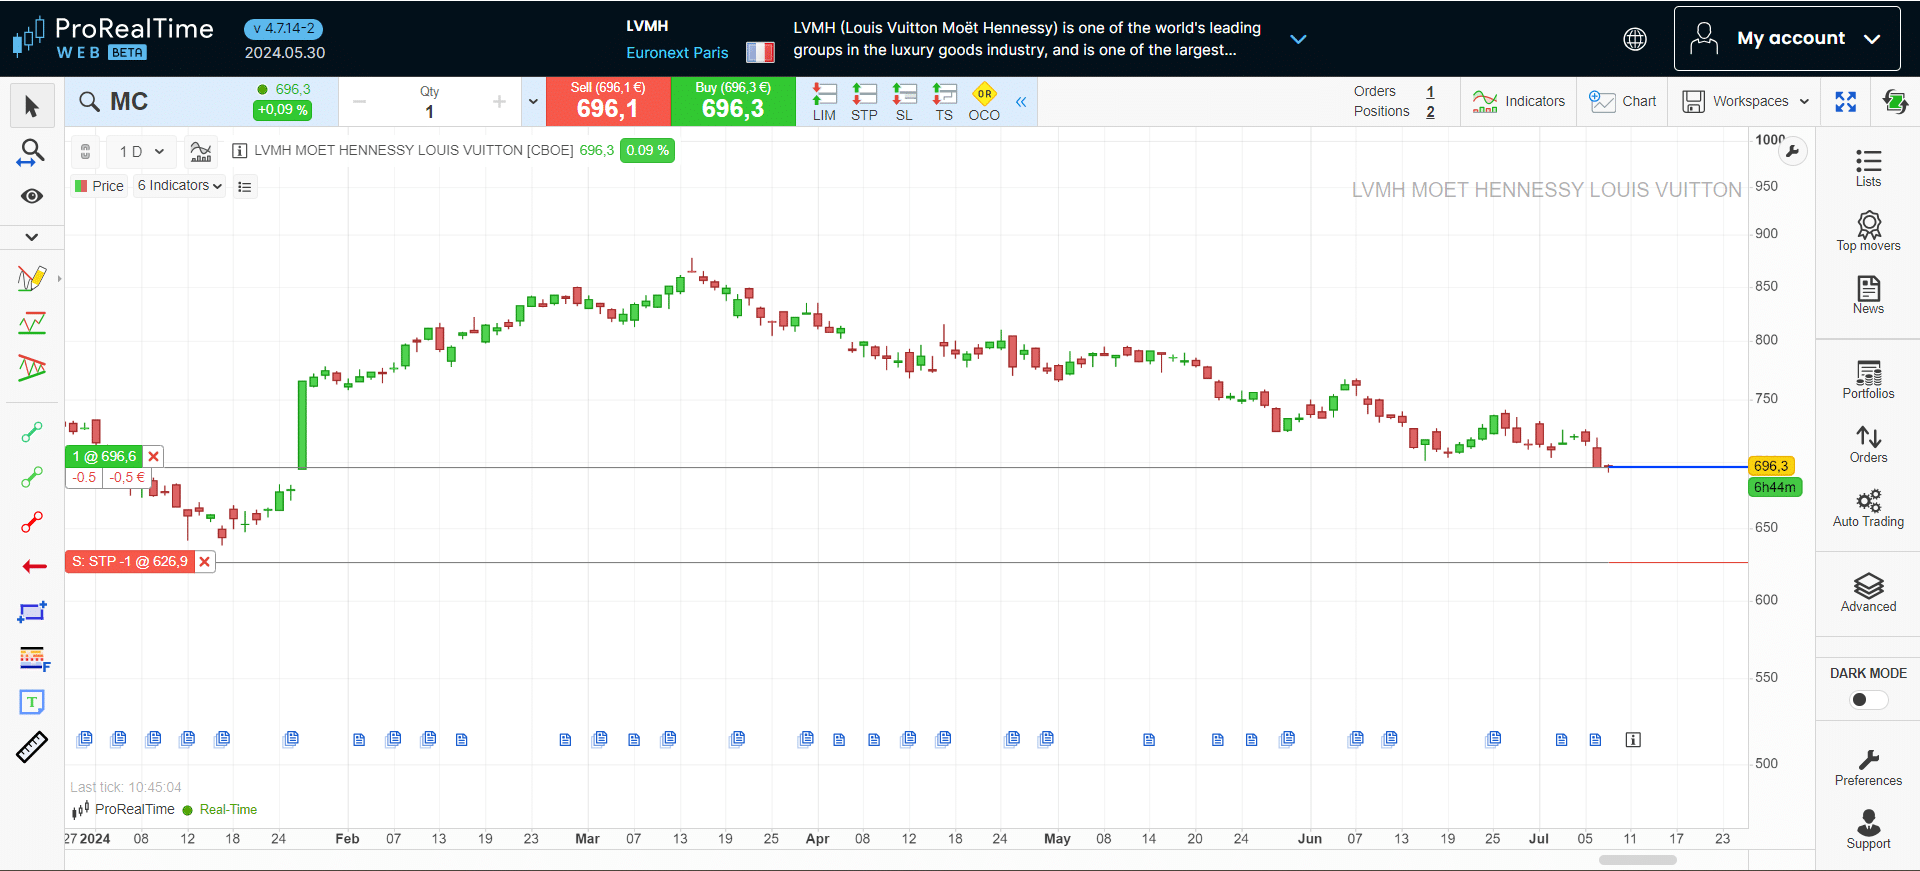Collapse the order buttons panel

pos(1021,102)
